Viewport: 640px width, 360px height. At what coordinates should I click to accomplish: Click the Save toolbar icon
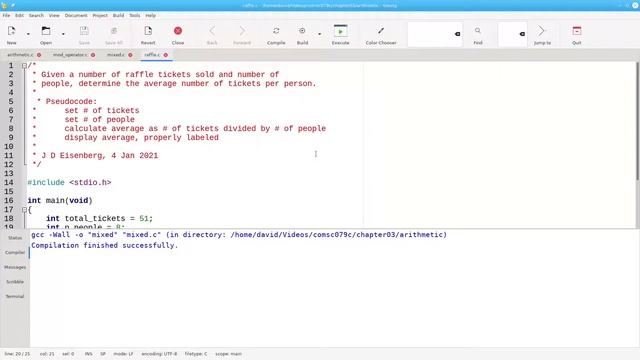click(x=84, y=31)
